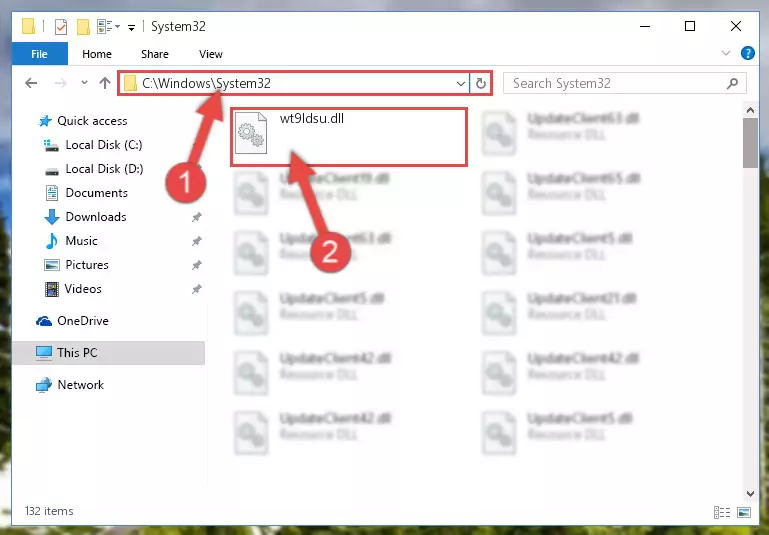
Task: Open Music folder in sidebar
Action: point(81,241)
